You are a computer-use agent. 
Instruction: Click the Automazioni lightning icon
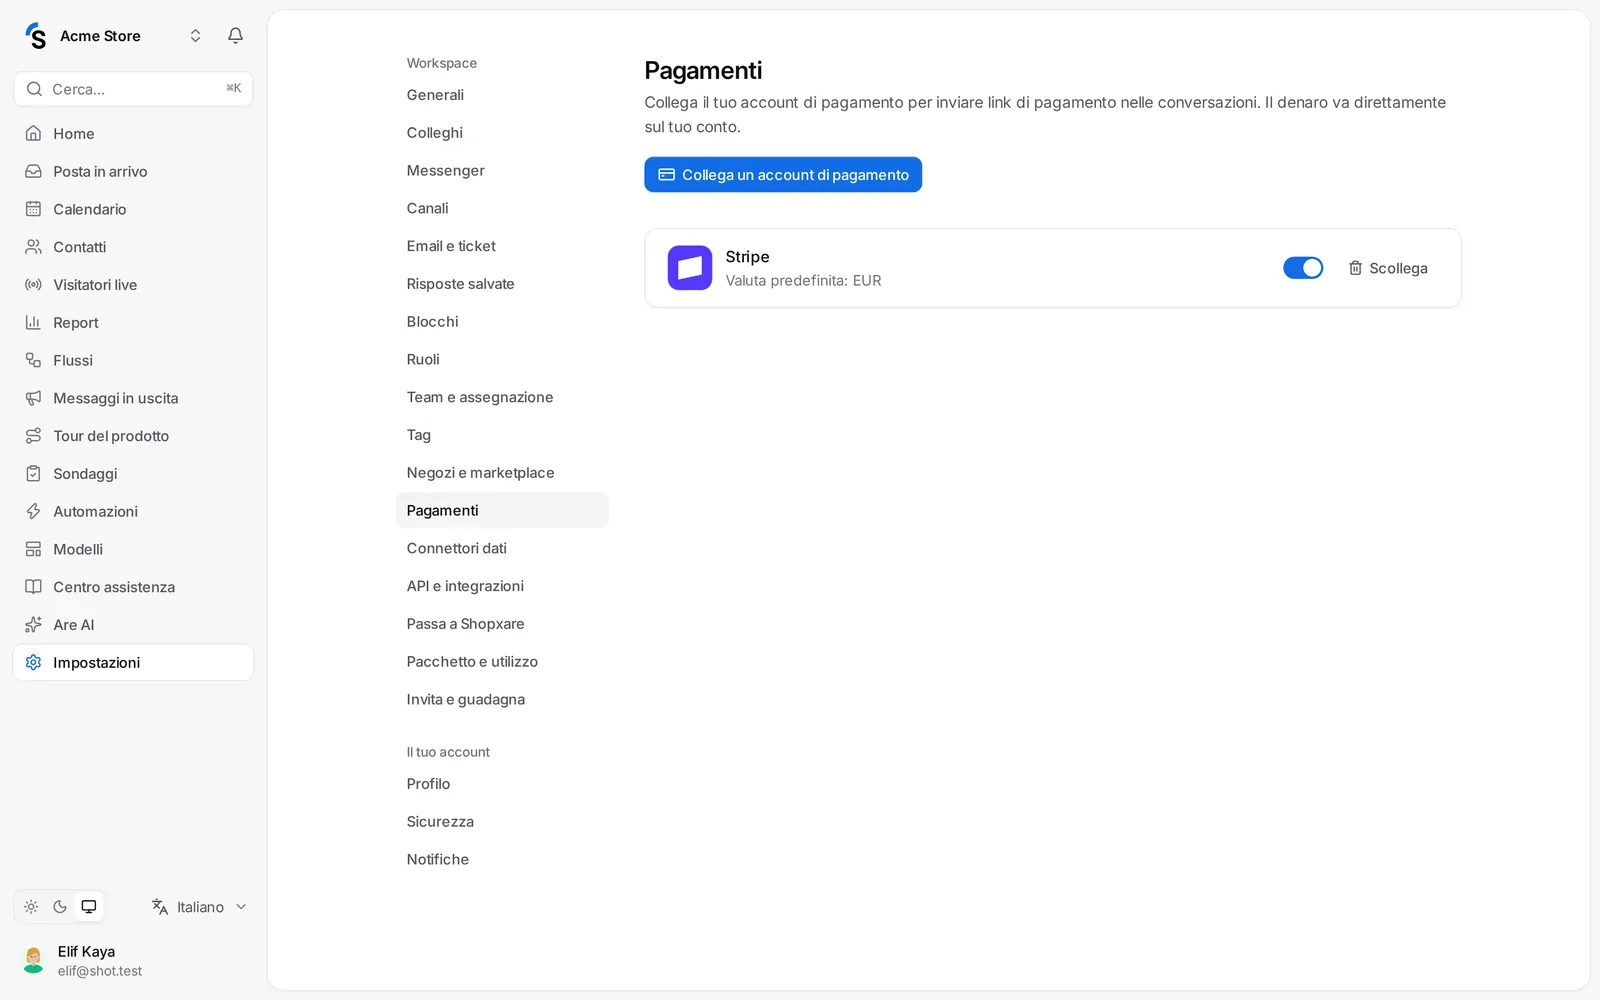click(x=33, y=511)
